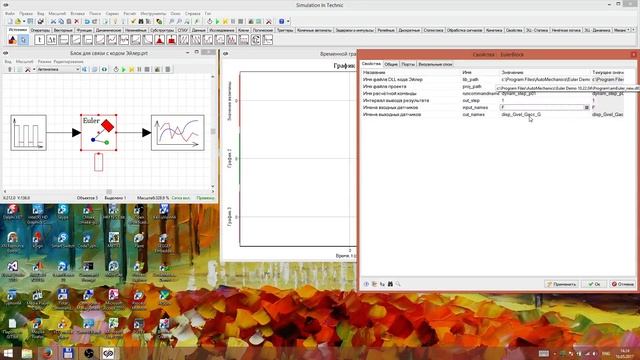Click the crossed tools icon in project window toolbar

tap(28, 69)
